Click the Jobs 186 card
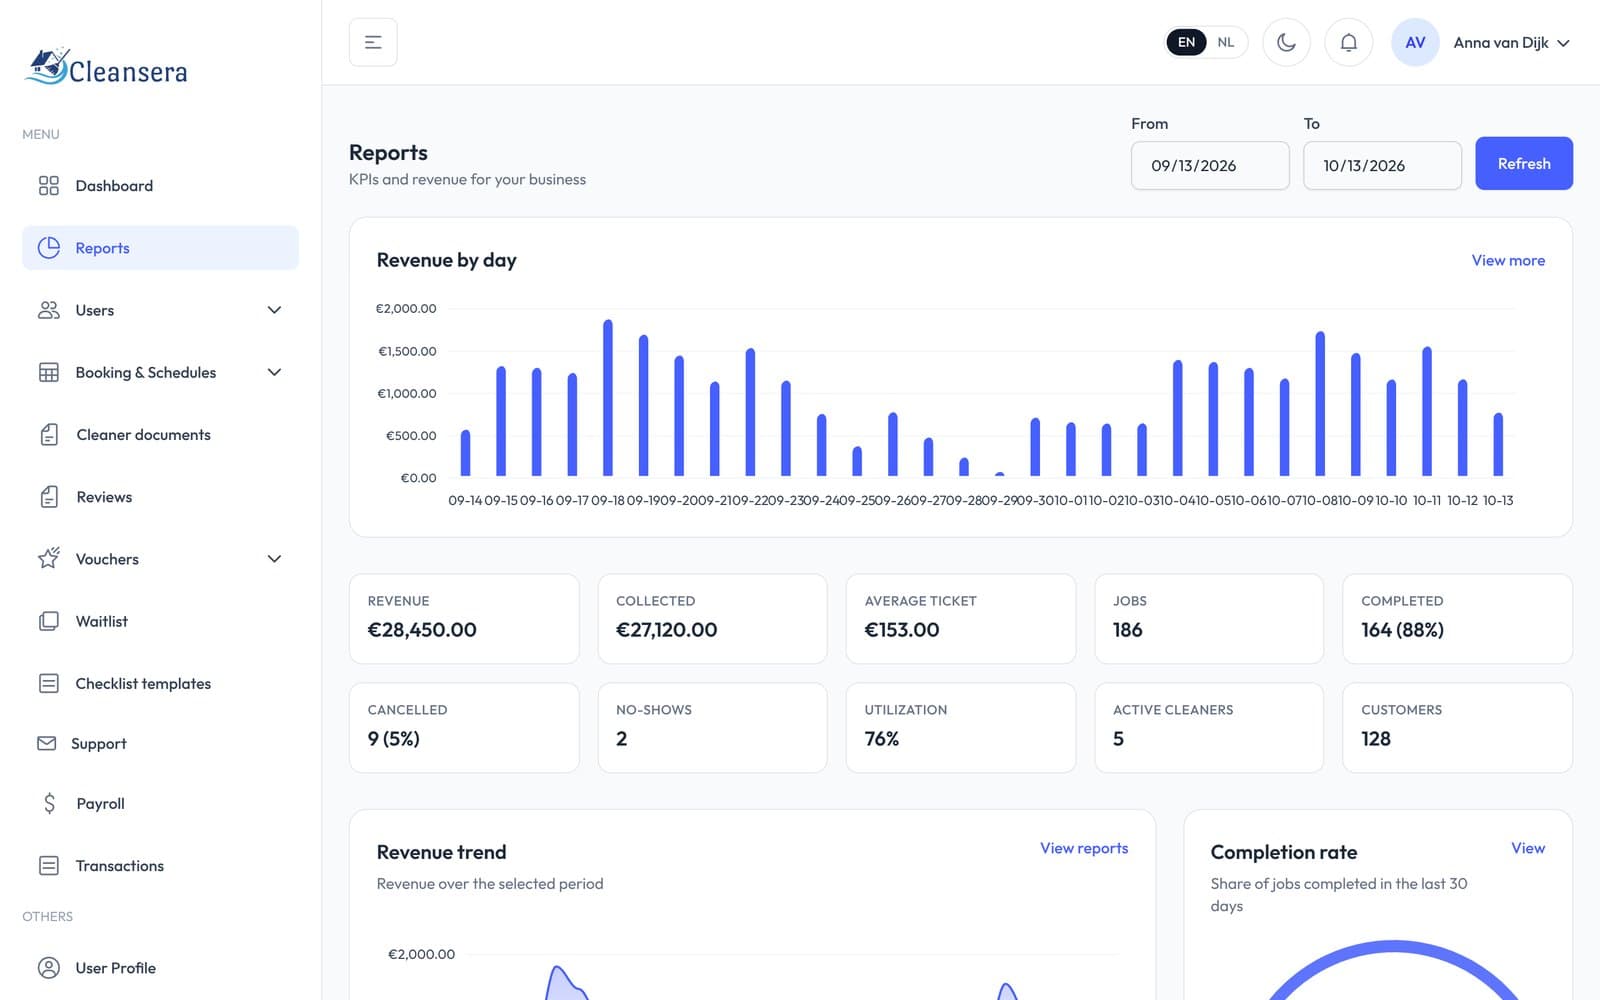1600x1000 pixels. point(1209,618)
